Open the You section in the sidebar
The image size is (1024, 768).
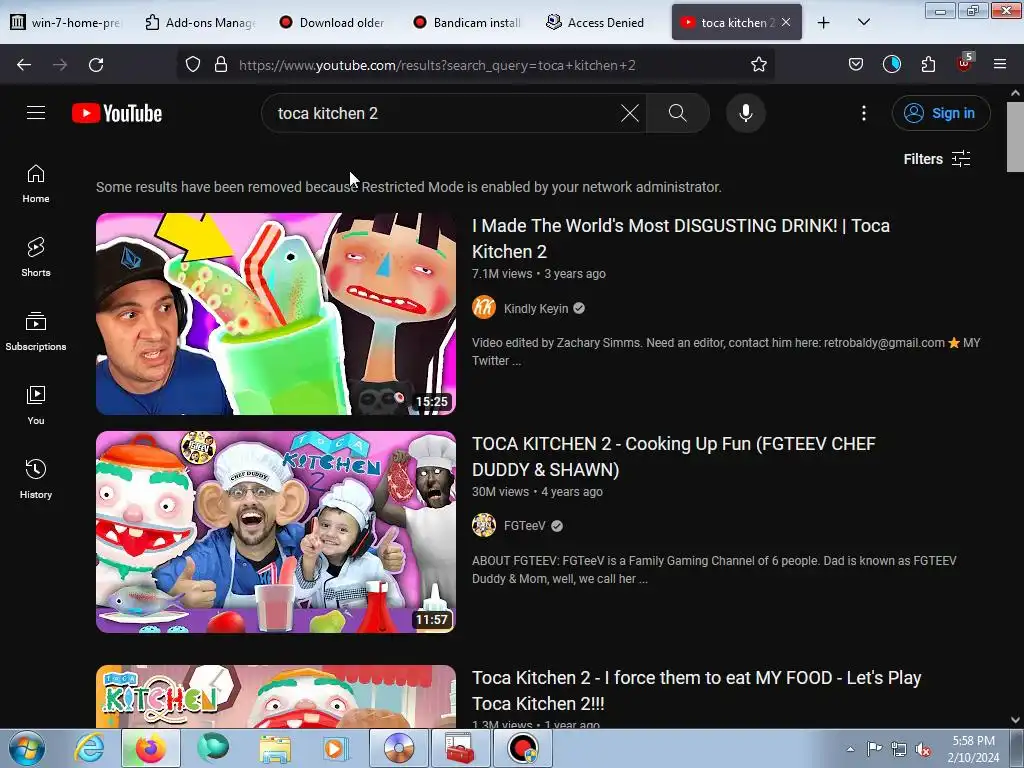[36, 406]
